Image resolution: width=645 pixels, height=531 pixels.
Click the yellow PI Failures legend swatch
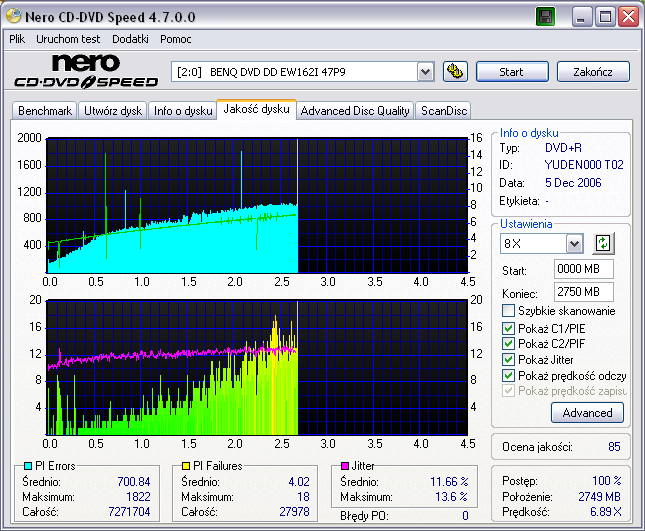186,466
